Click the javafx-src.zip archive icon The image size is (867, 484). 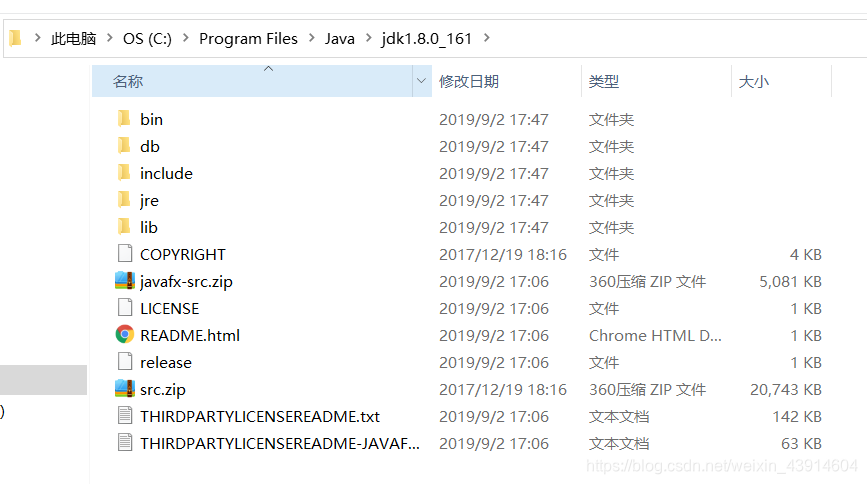pyautogui.click(x=124, y=280)
